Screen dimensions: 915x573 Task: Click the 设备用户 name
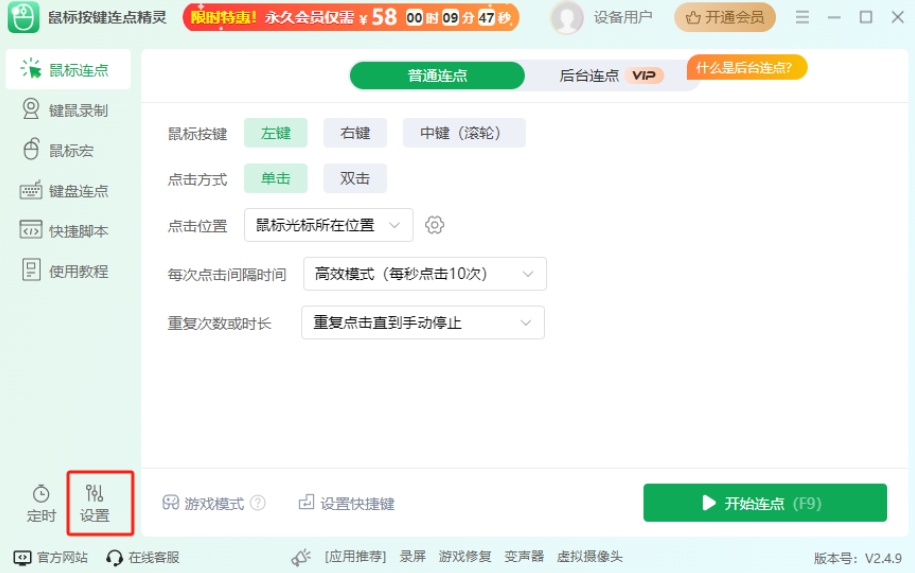(623, 18)
